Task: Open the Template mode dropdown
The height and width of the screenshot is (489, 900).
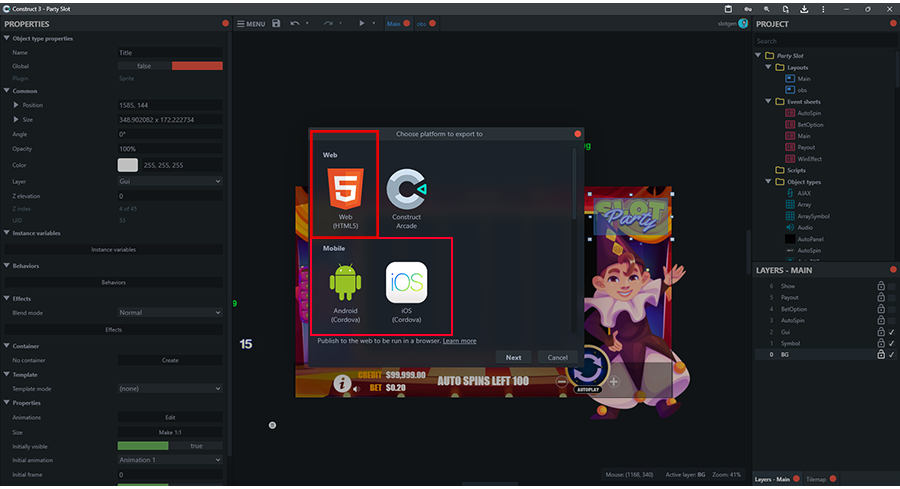Action: (x=170, y=389)
